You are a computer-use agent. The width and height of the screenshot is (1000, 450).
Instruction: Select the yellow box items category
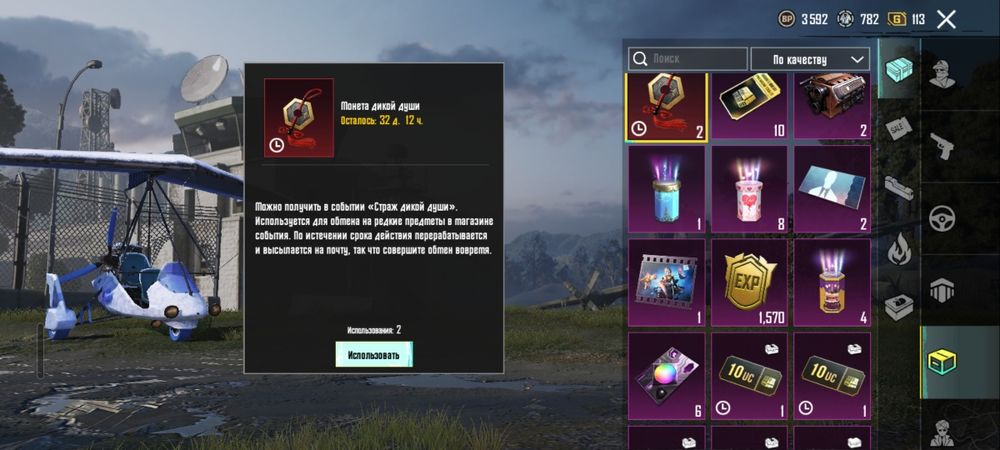[x=942, y=363]
